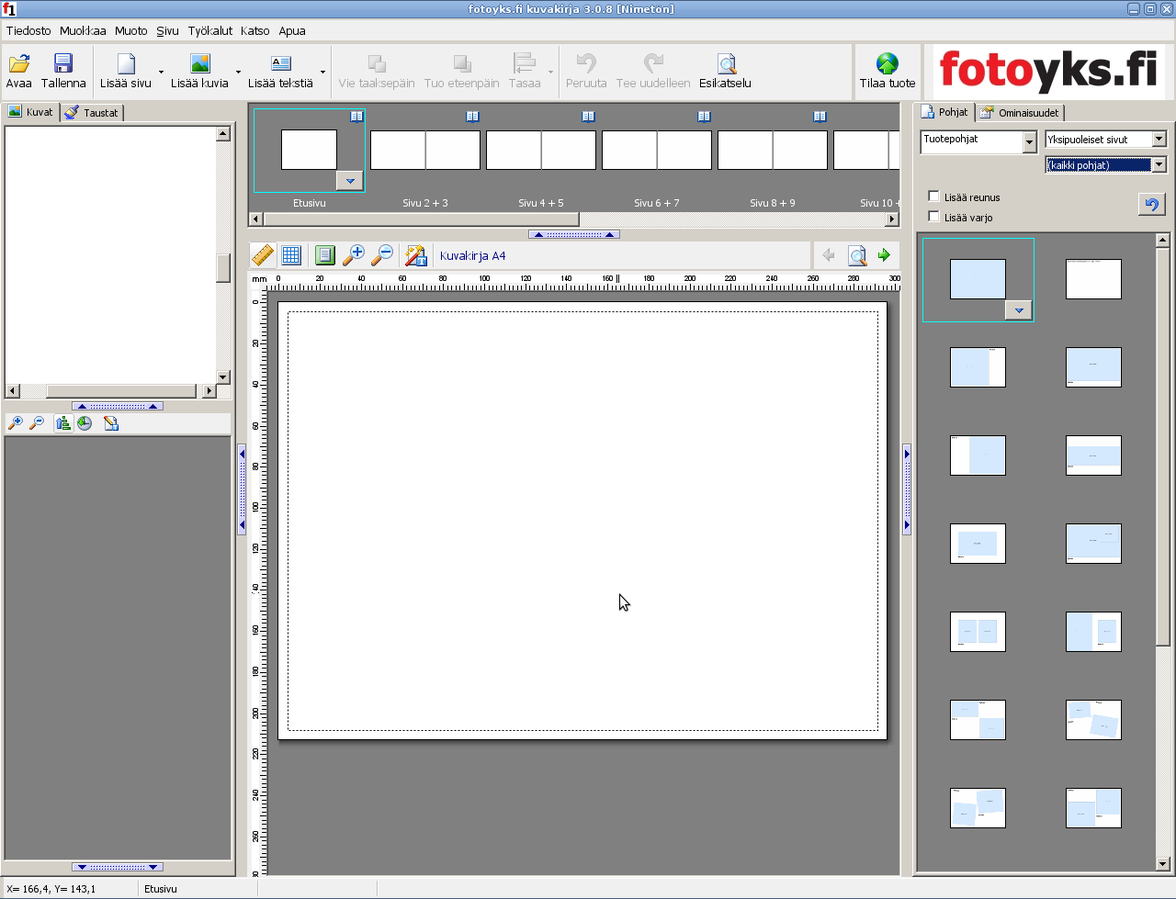
Task: Open the Yksipuoleiset sivut dropdown
Action: click(x=1159, y=139)
